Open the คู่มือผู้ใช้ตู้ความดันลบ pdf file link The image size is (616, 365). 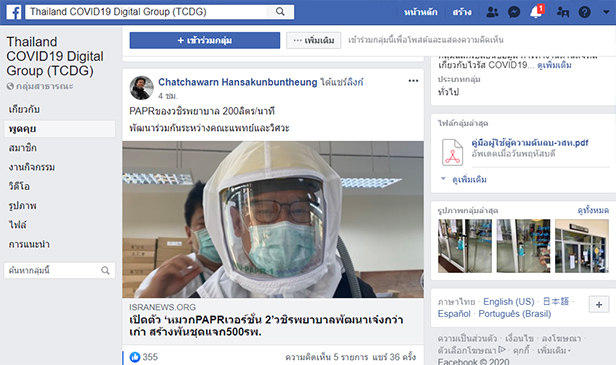(530, 143)
